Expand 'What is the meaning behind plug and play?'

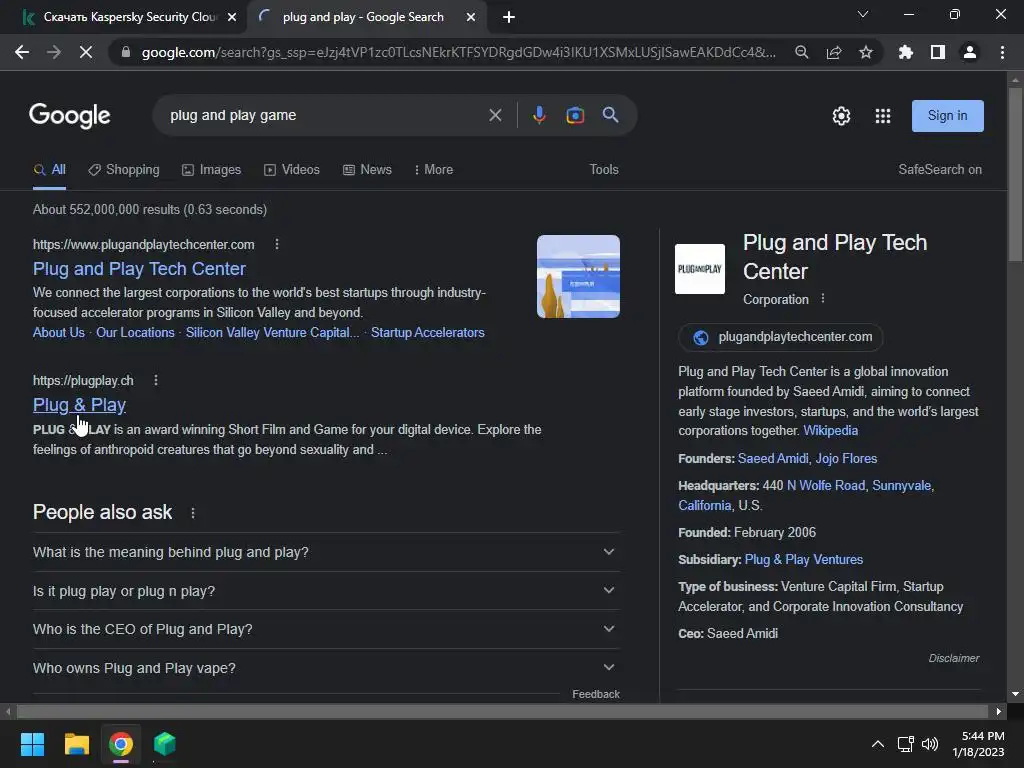point(325,552)
